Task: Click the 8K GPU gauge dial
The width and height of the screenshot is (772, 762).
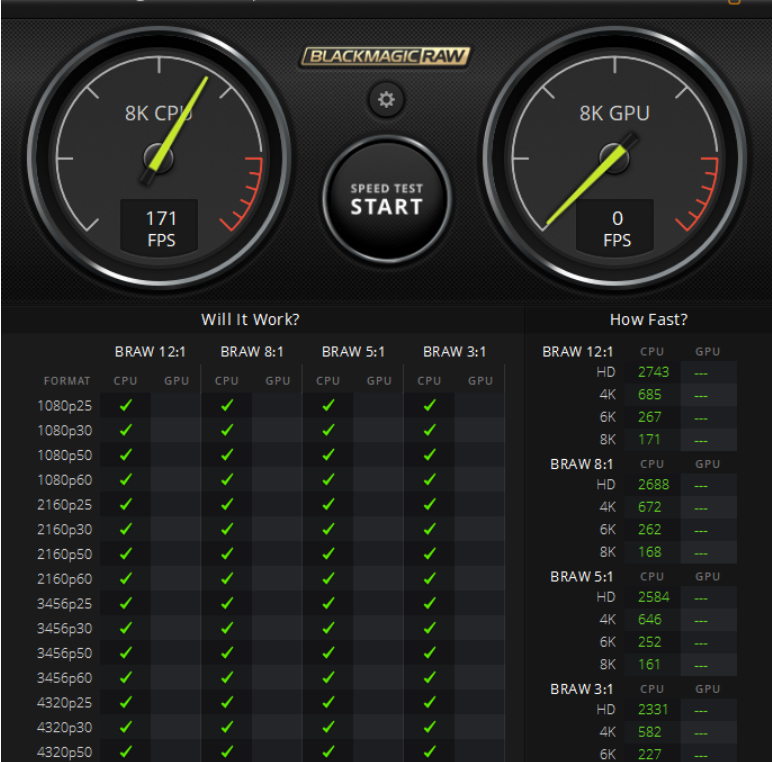Action: coord(615,158)
